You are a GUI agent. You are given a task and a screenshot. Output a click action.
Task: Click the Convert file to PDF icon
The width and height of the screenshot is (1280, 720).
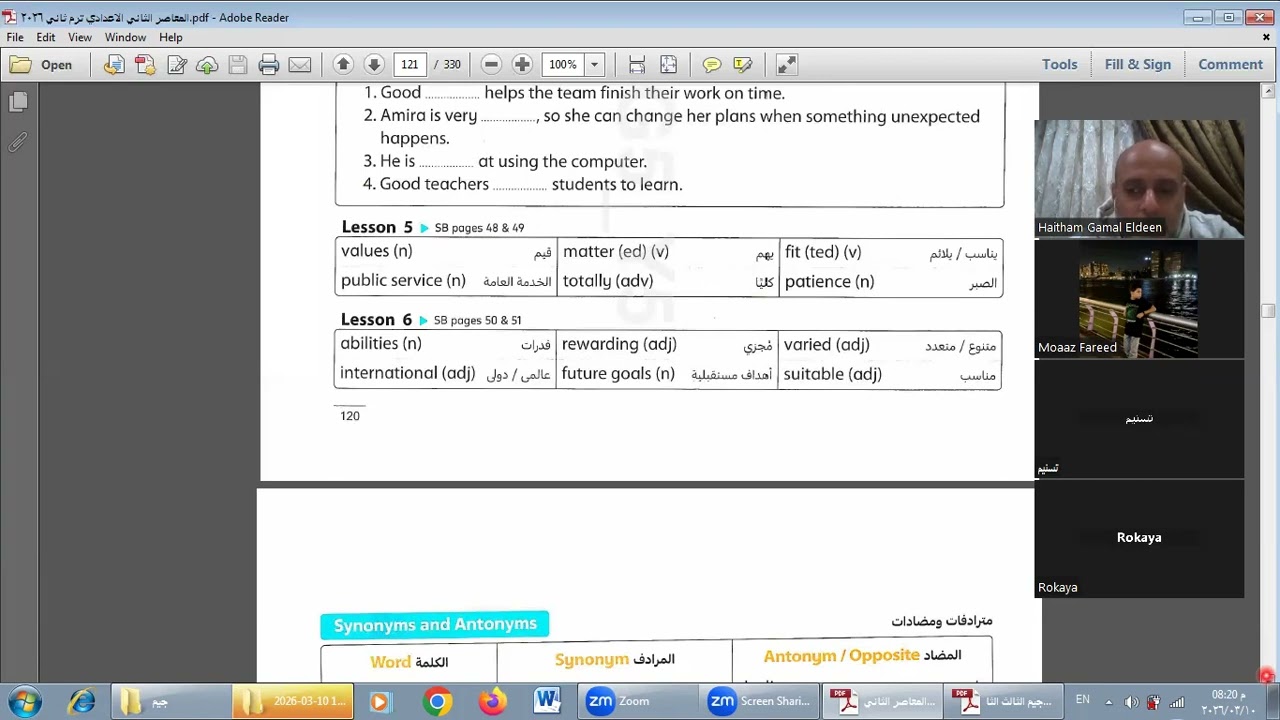(114, 65)
